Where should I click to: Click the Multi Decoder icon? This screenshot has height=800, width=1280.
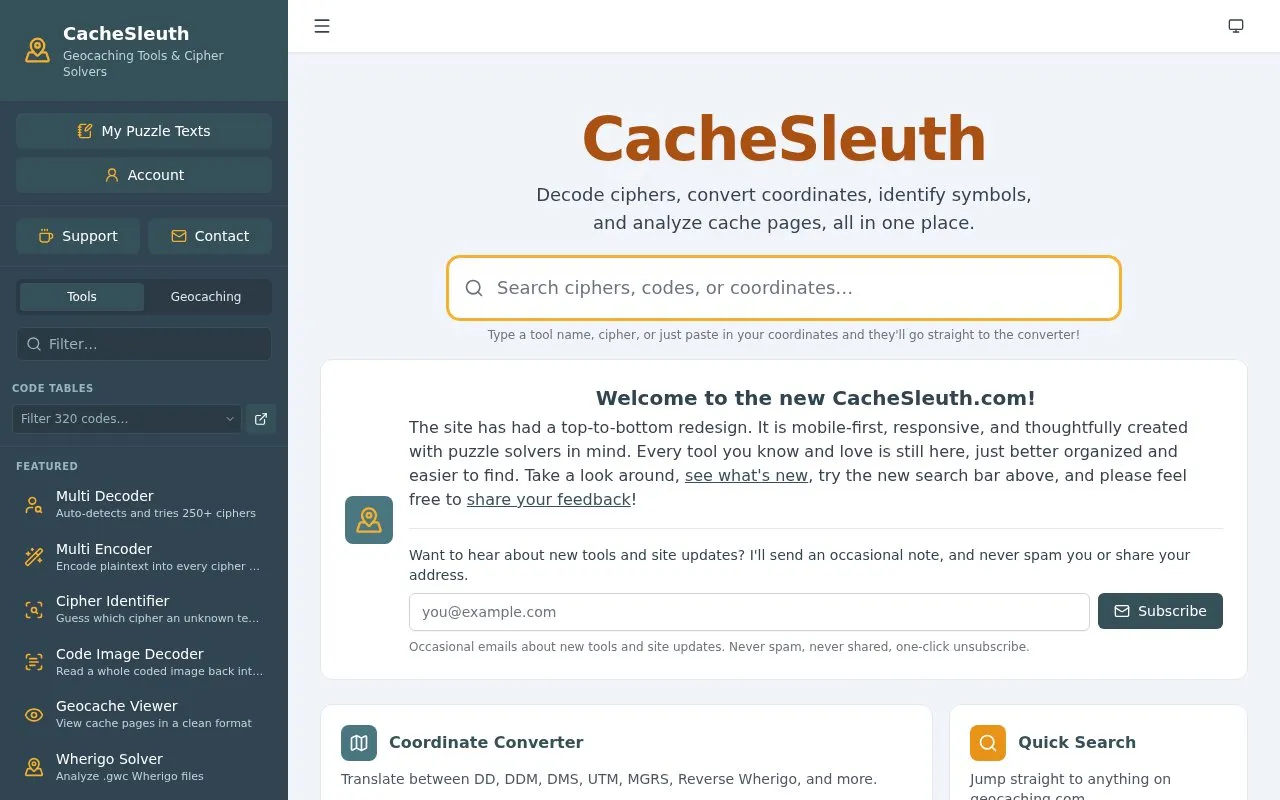point(34,505)
